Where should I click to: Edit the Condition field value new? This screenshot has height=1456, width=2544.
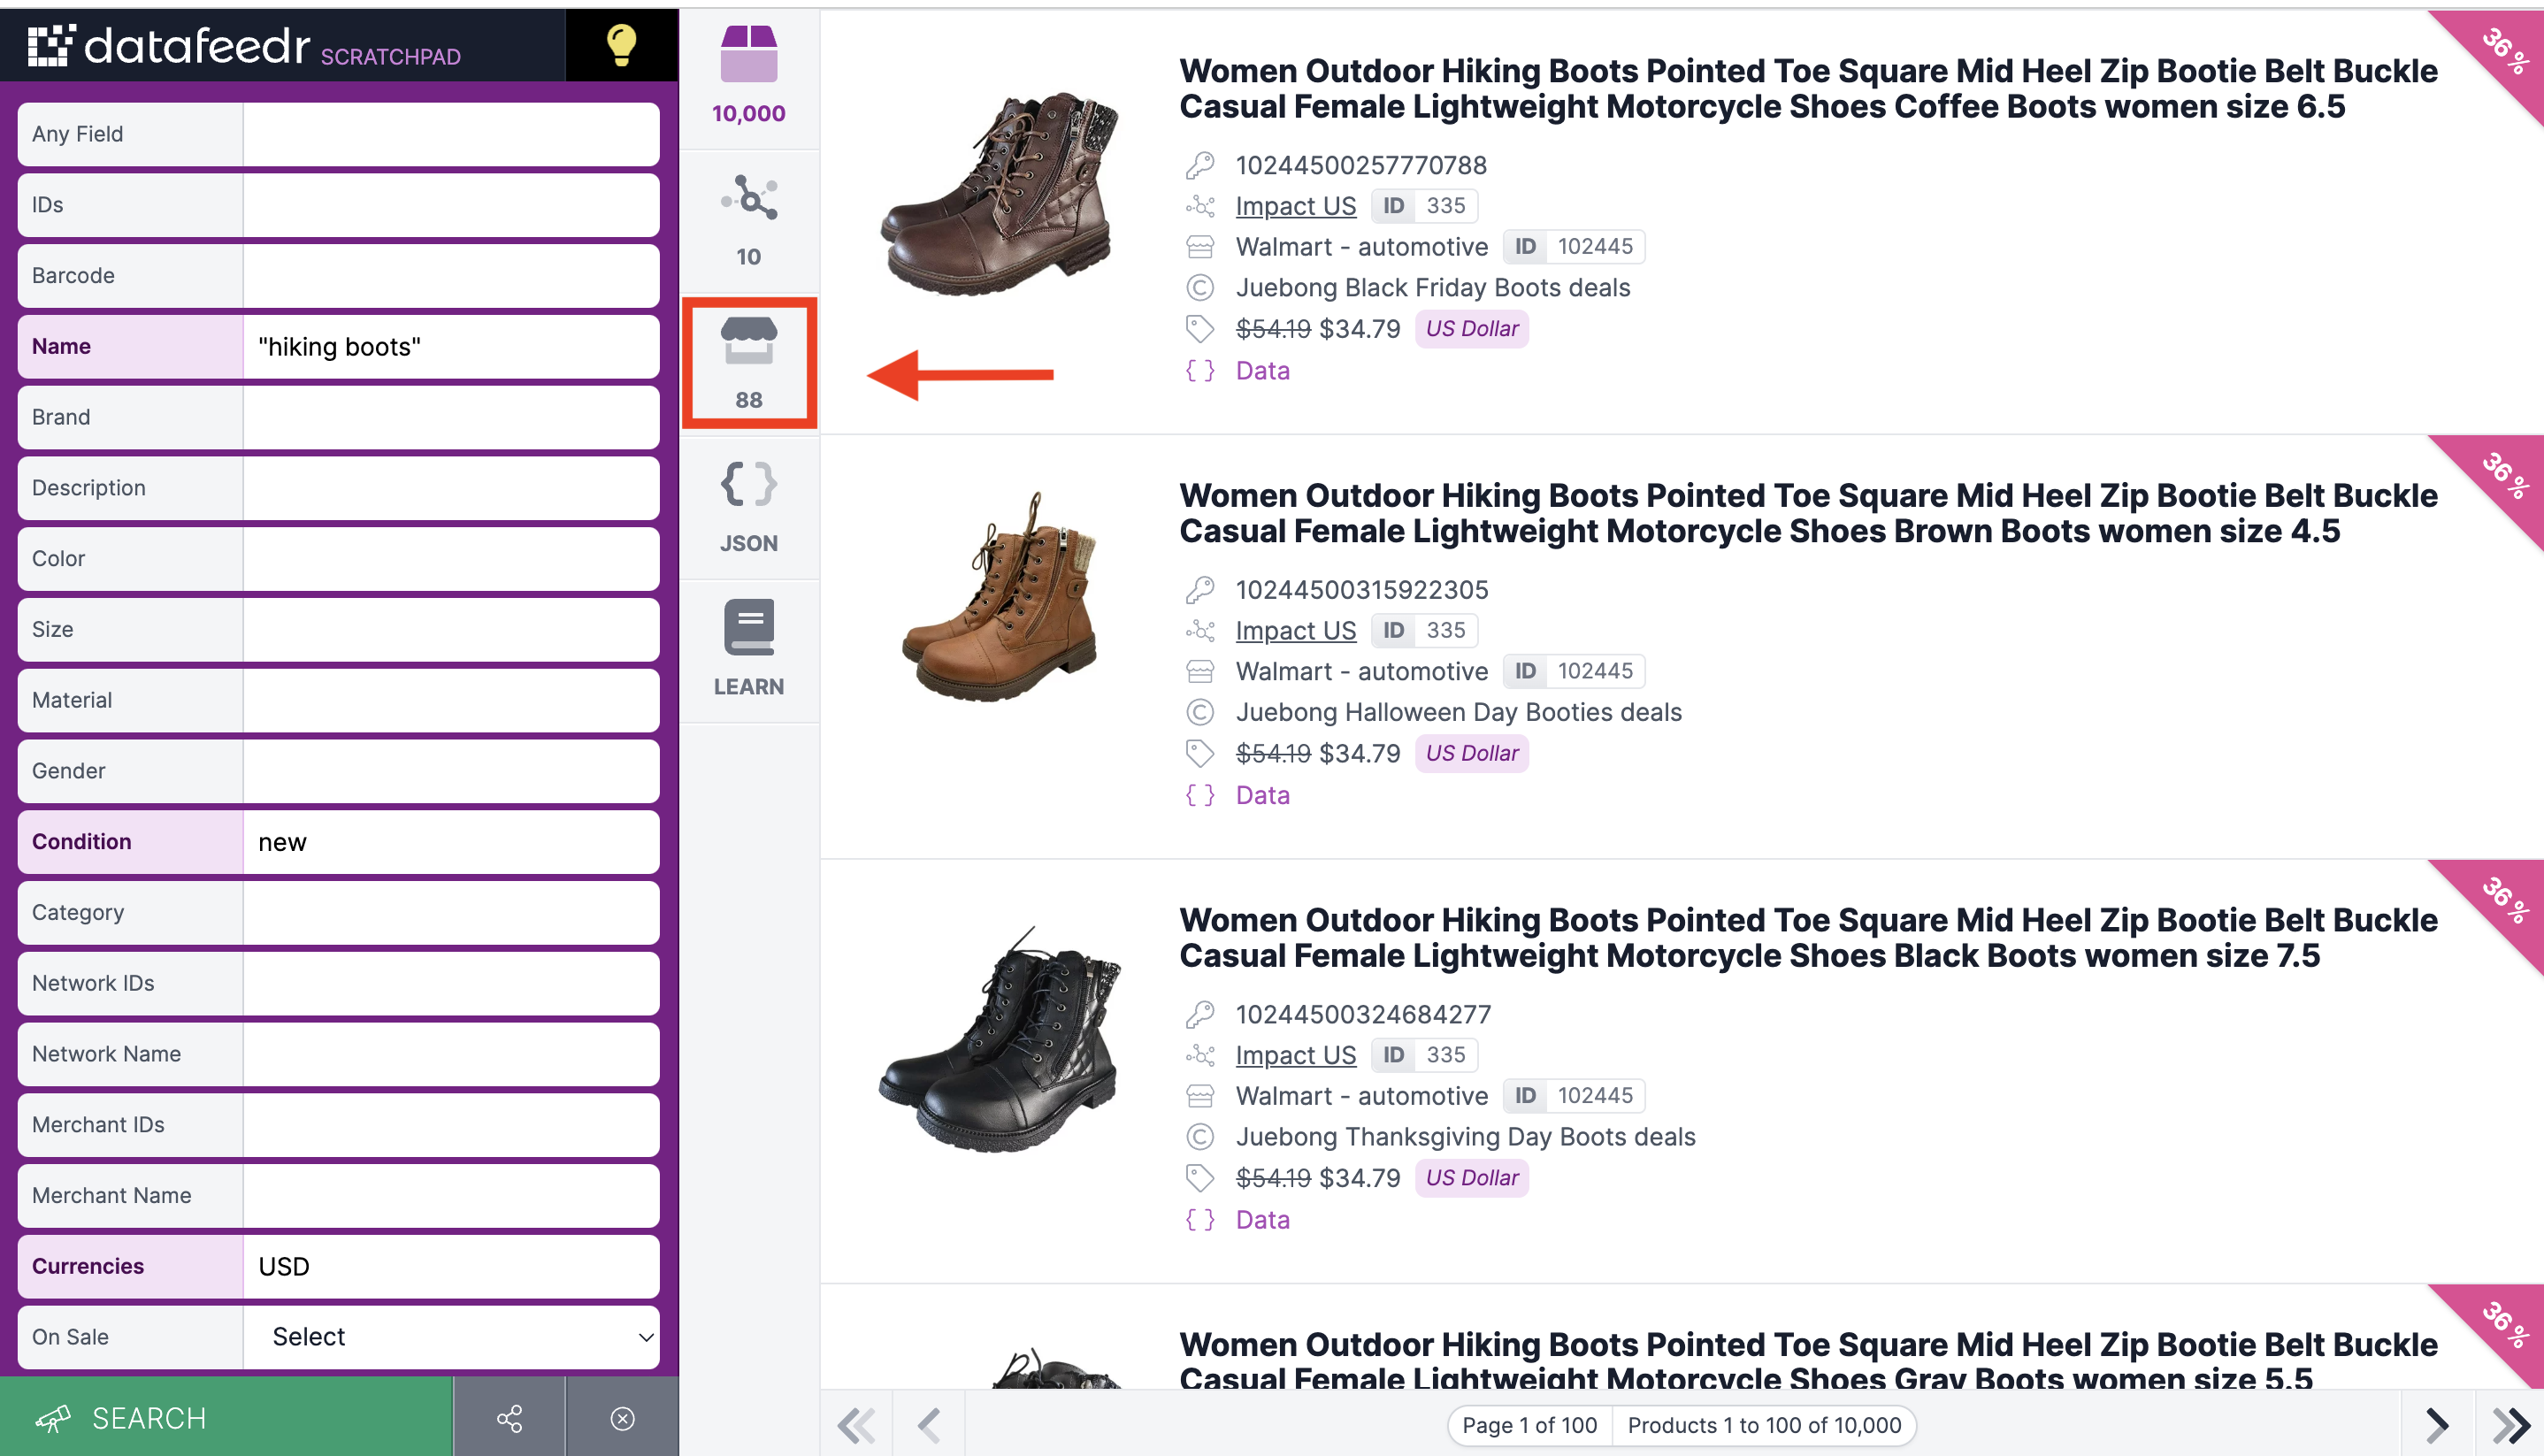451,842
